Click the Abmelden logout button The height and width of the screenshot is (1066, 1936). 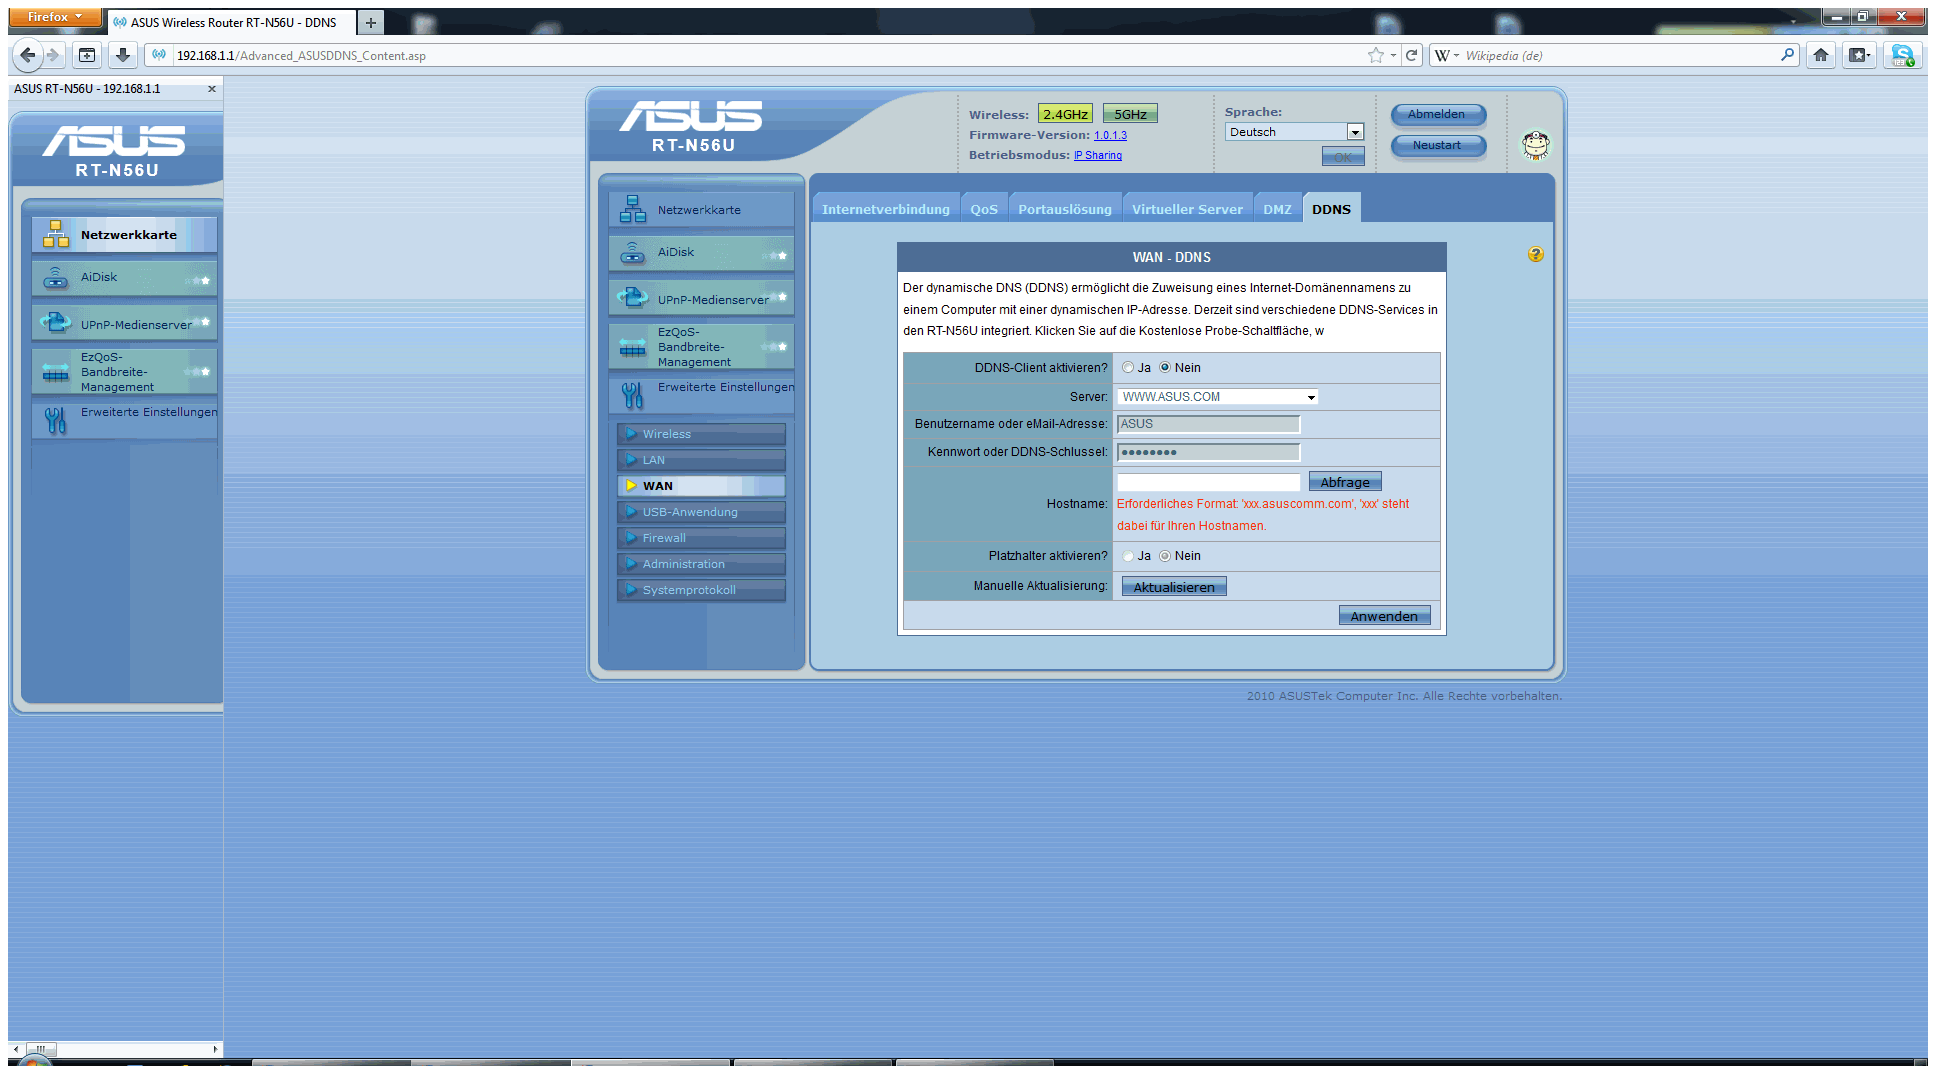coord(1437,115)
